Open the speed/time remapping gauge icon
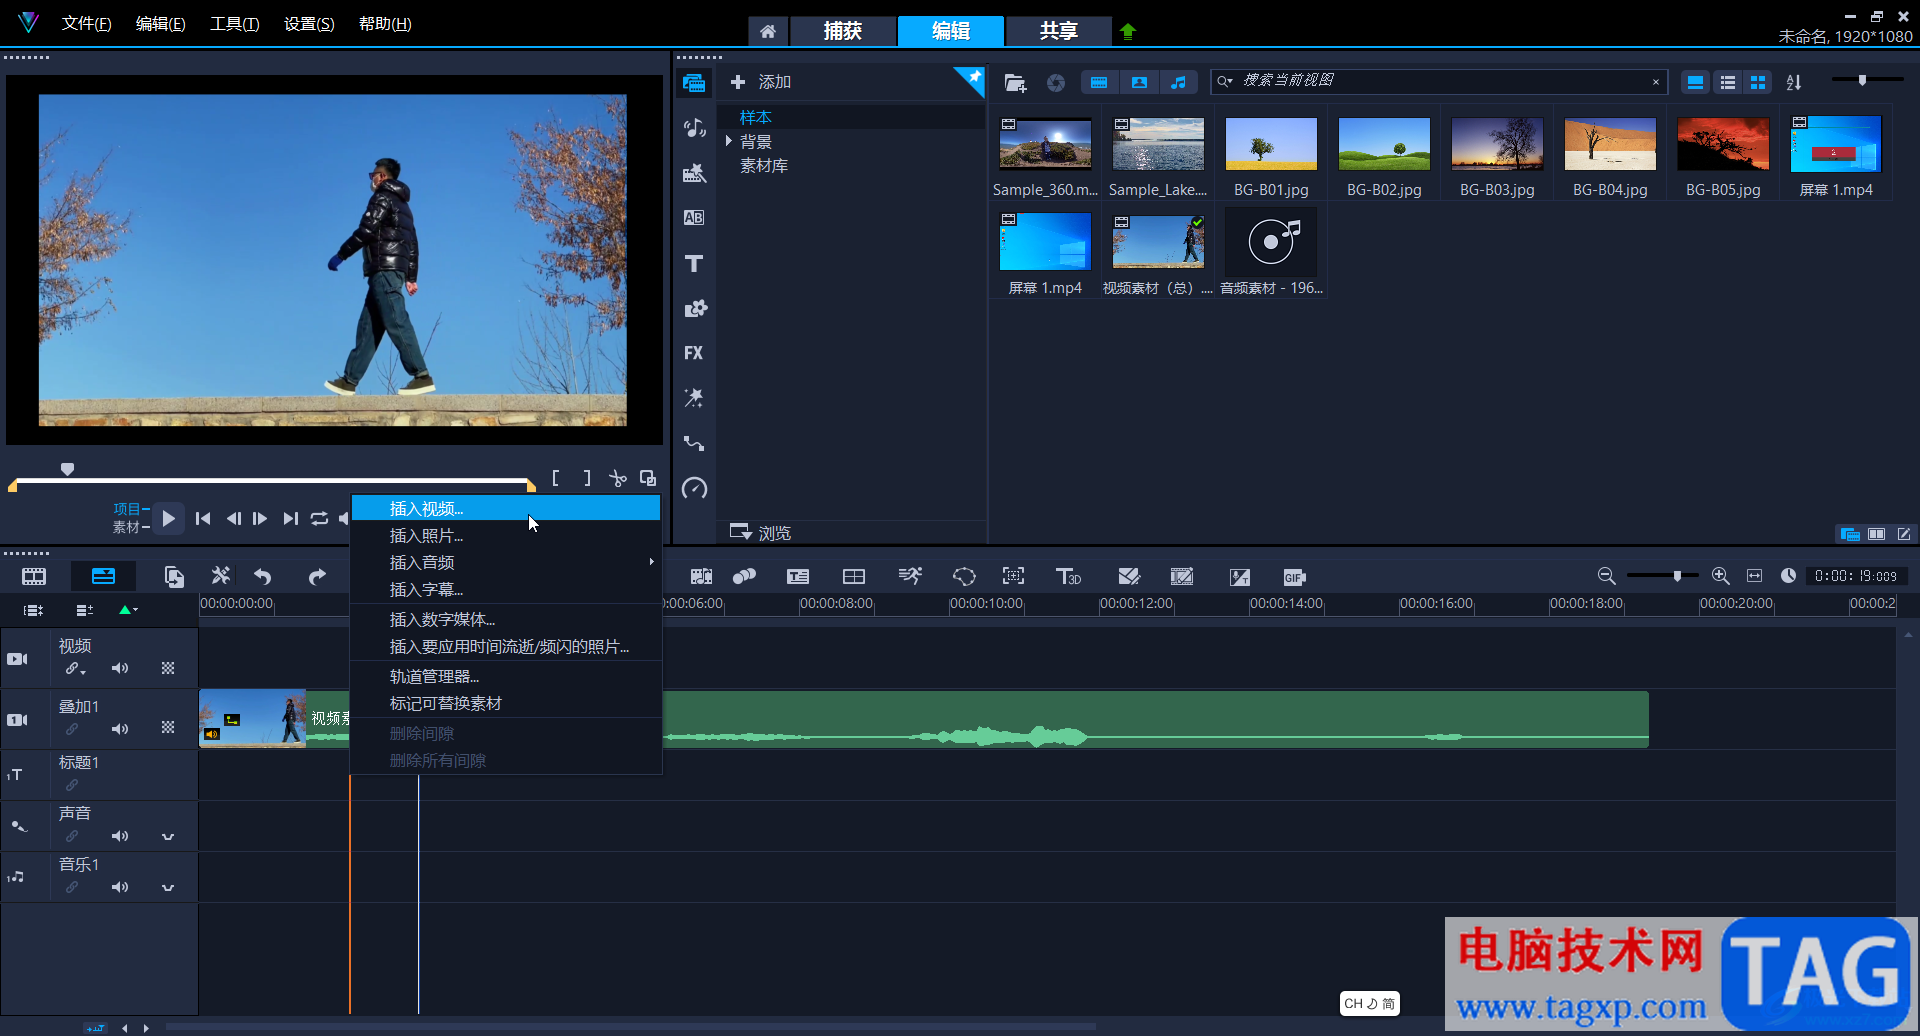This screenshot has height=1036, width=1920. click(x=694, y=488)
